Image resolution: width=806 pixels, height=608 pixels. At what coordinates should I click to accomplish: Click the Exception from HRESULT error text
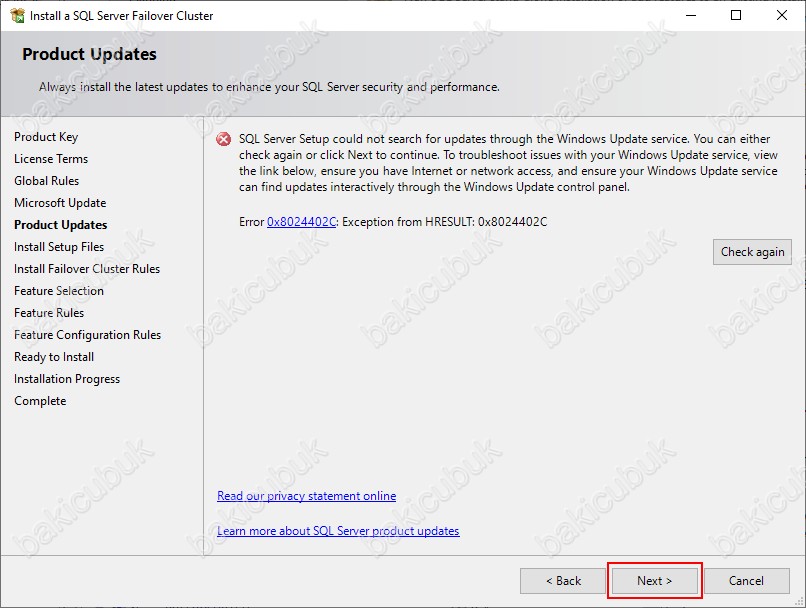tap(445, 222)
